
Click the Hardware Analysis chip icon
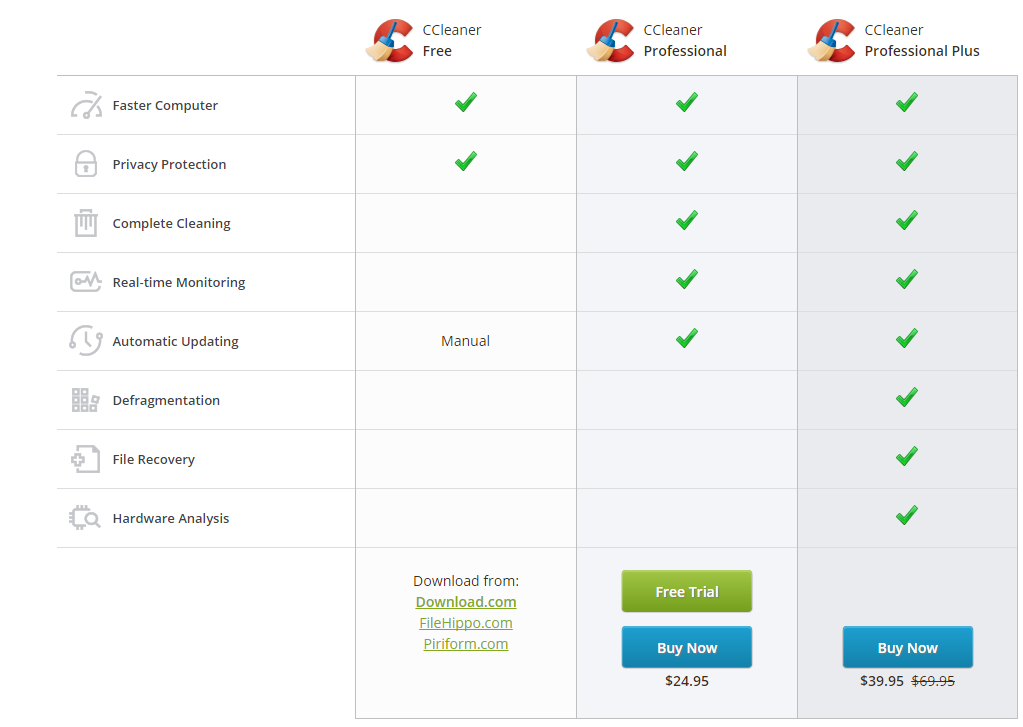point(86,518)
